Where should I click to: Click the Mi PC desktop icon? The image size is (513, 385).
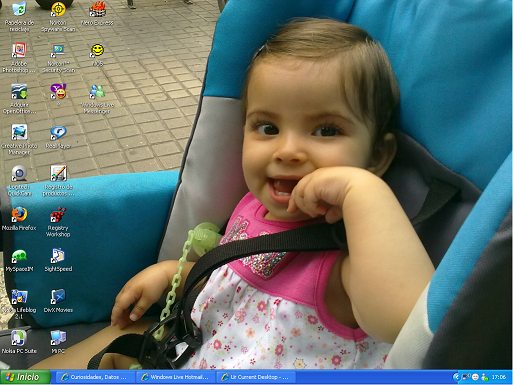pyautogui.click(x=58, y=342)
